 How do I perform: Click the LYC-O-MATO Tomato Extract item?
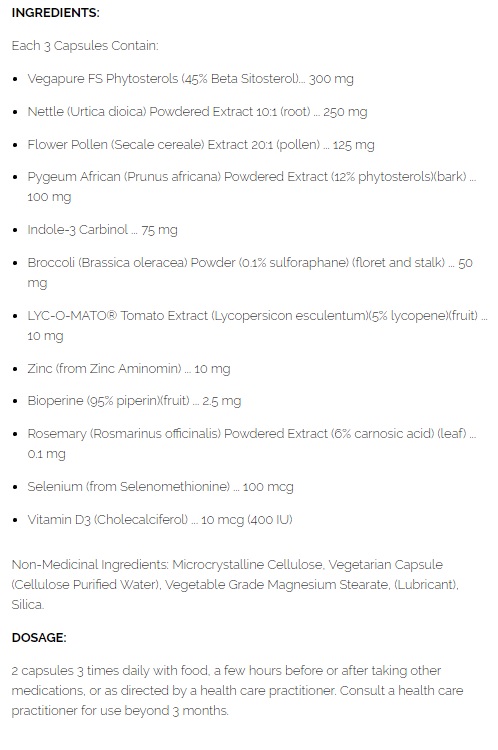tap(257, 326)
